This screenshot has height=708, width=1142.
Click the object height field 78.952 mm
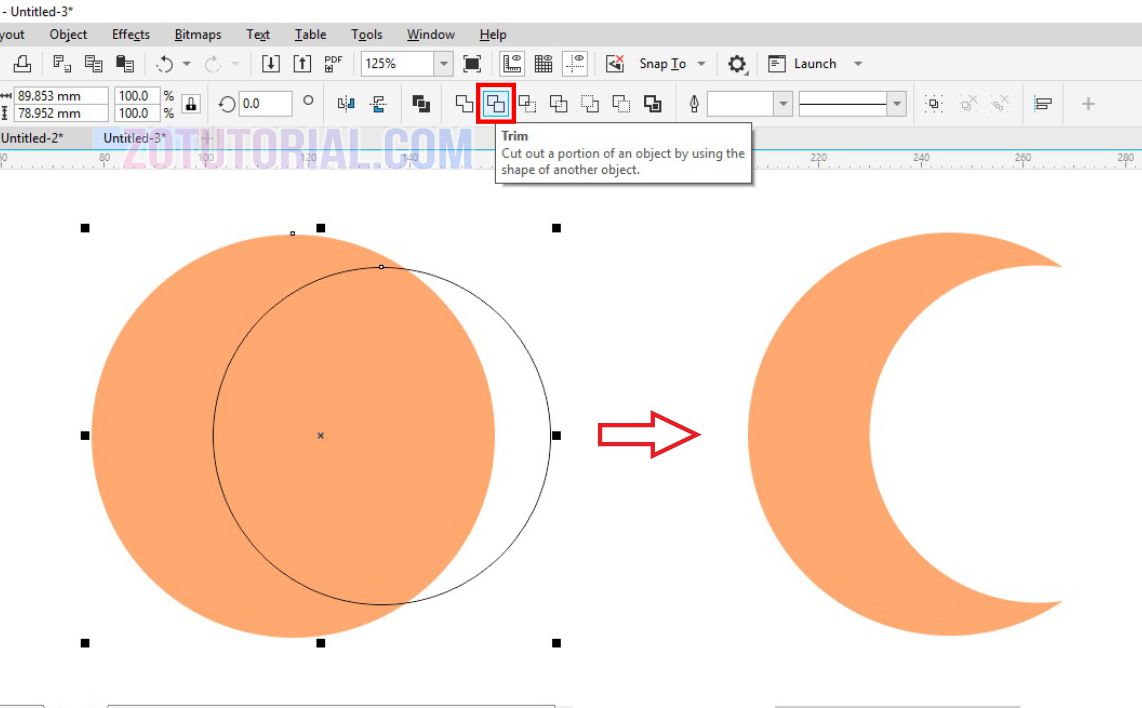61,114
